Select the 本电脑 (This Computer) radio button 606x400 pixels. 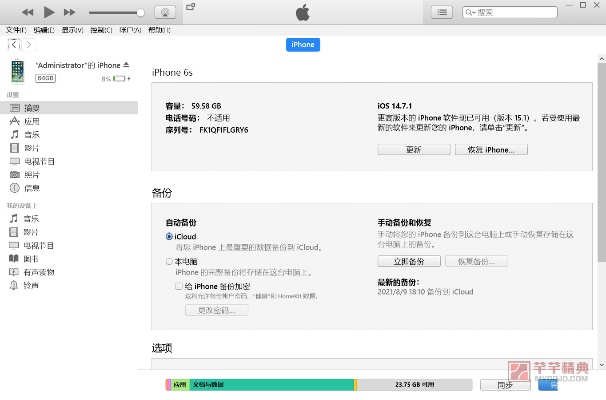click(169, 261)
